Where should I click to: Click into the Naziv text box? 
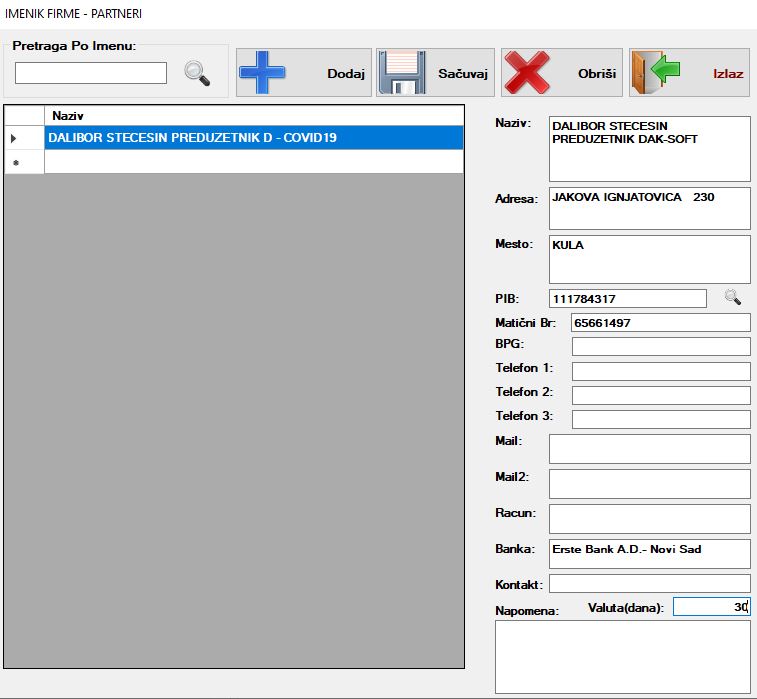coord(649,149)
